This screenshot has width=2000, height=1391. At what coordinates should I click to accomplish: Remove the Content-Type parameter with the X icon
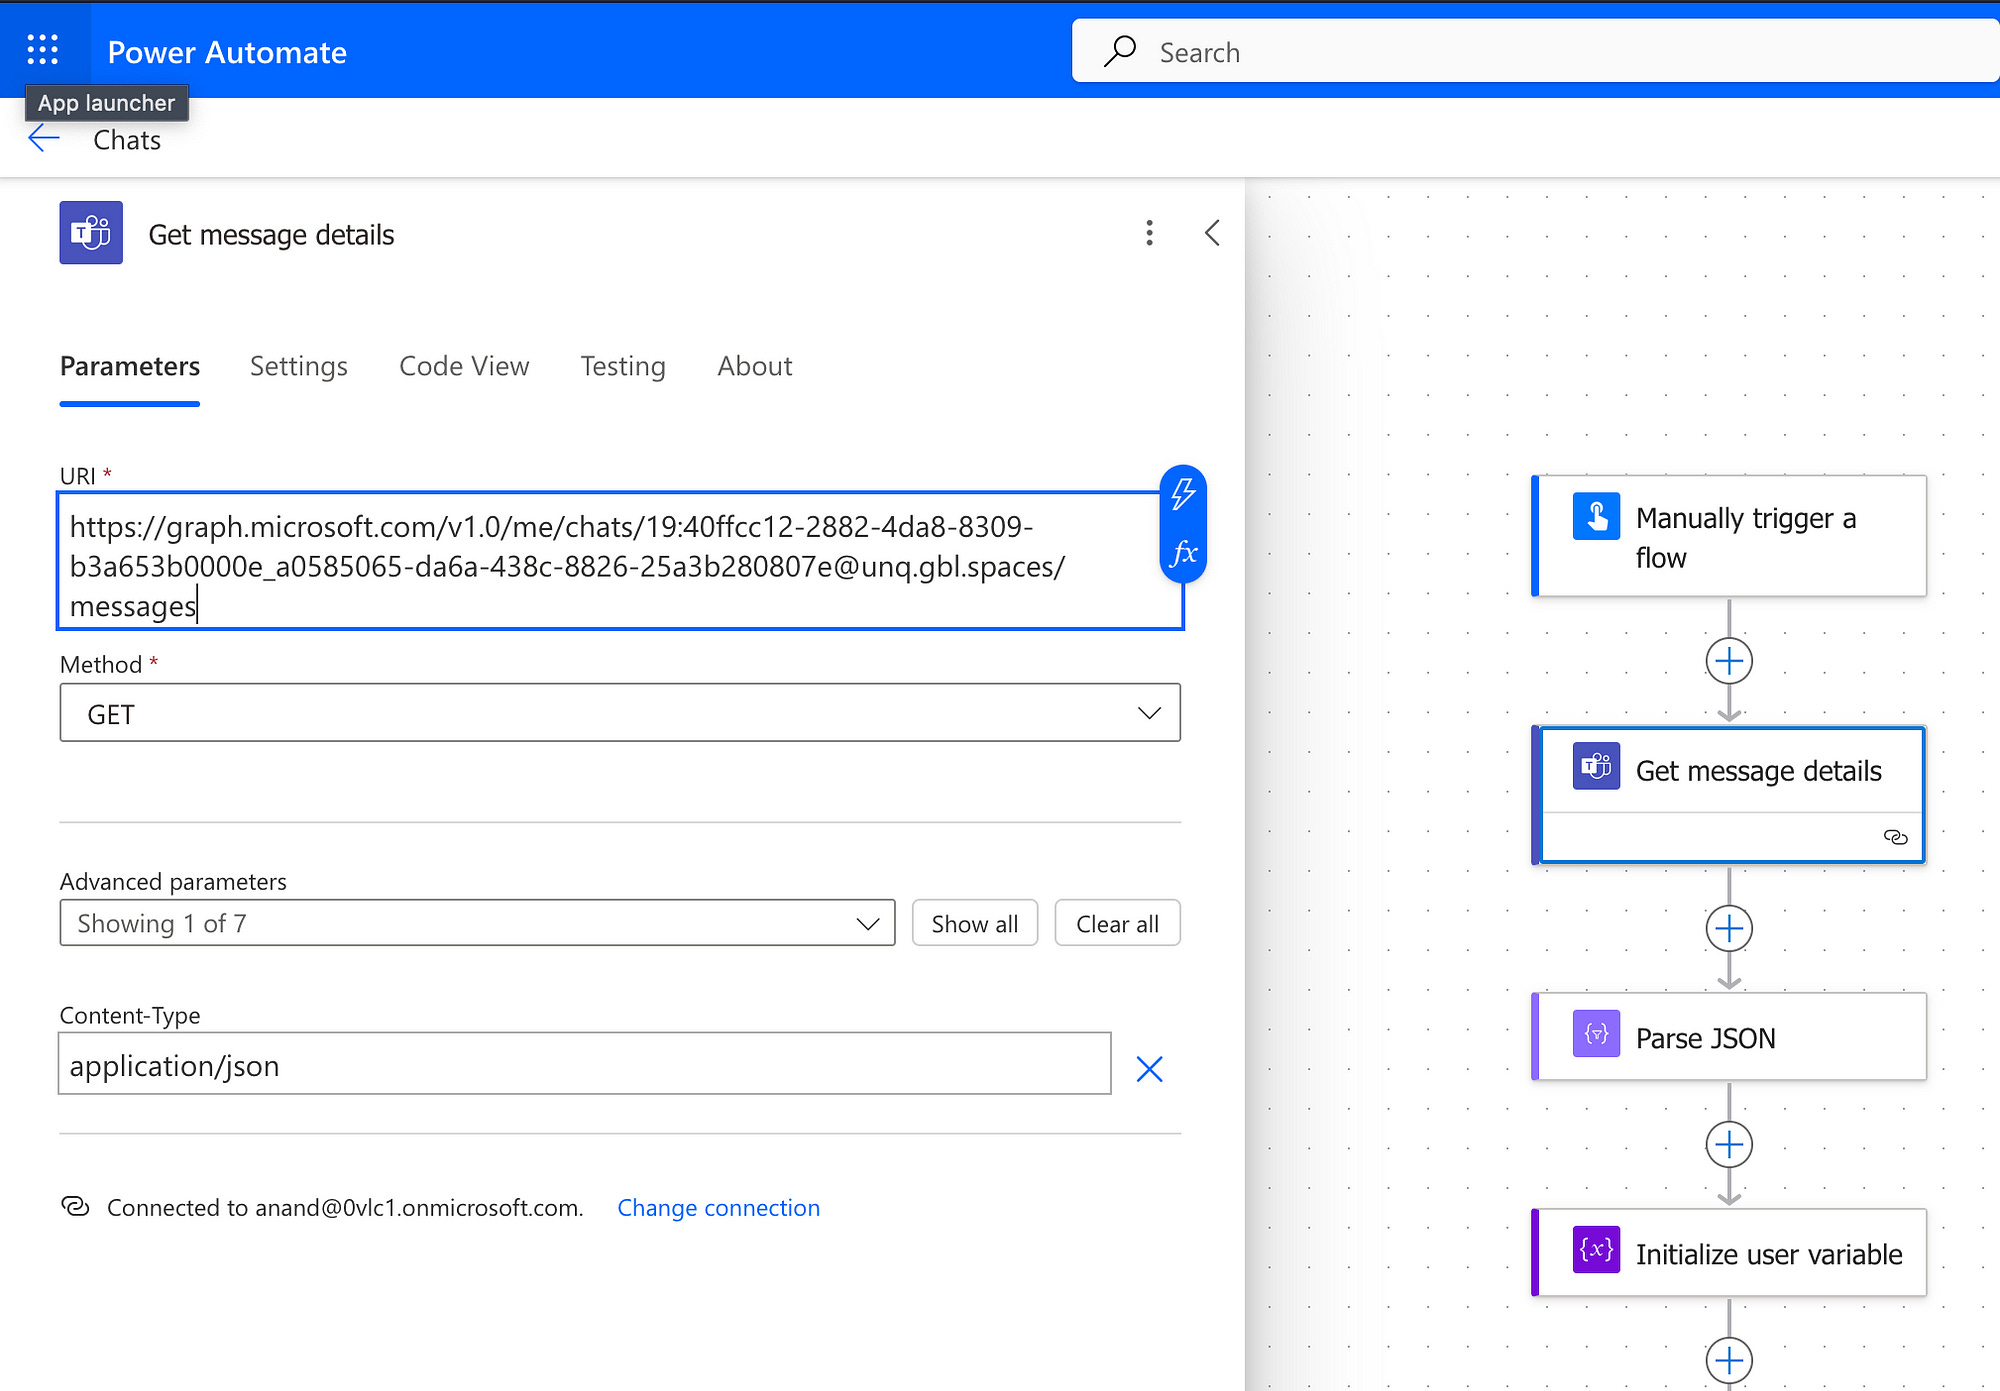tap(1149, 1069)
